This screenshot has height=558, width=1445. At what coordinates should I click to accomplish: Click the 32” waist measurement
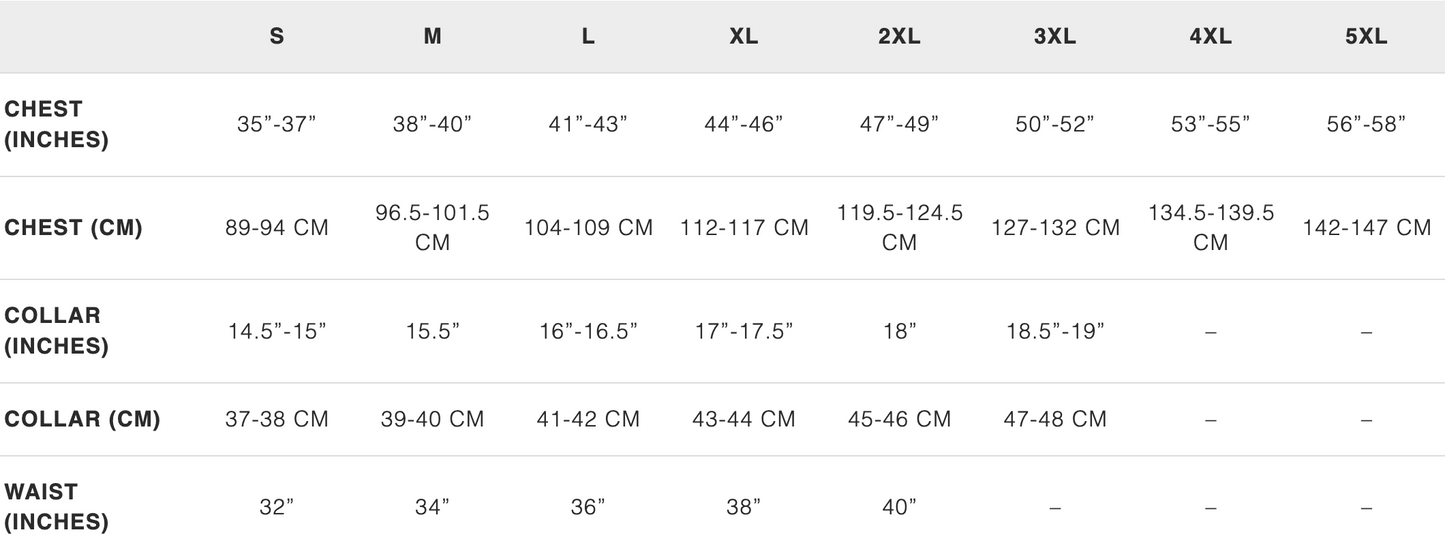276,508
